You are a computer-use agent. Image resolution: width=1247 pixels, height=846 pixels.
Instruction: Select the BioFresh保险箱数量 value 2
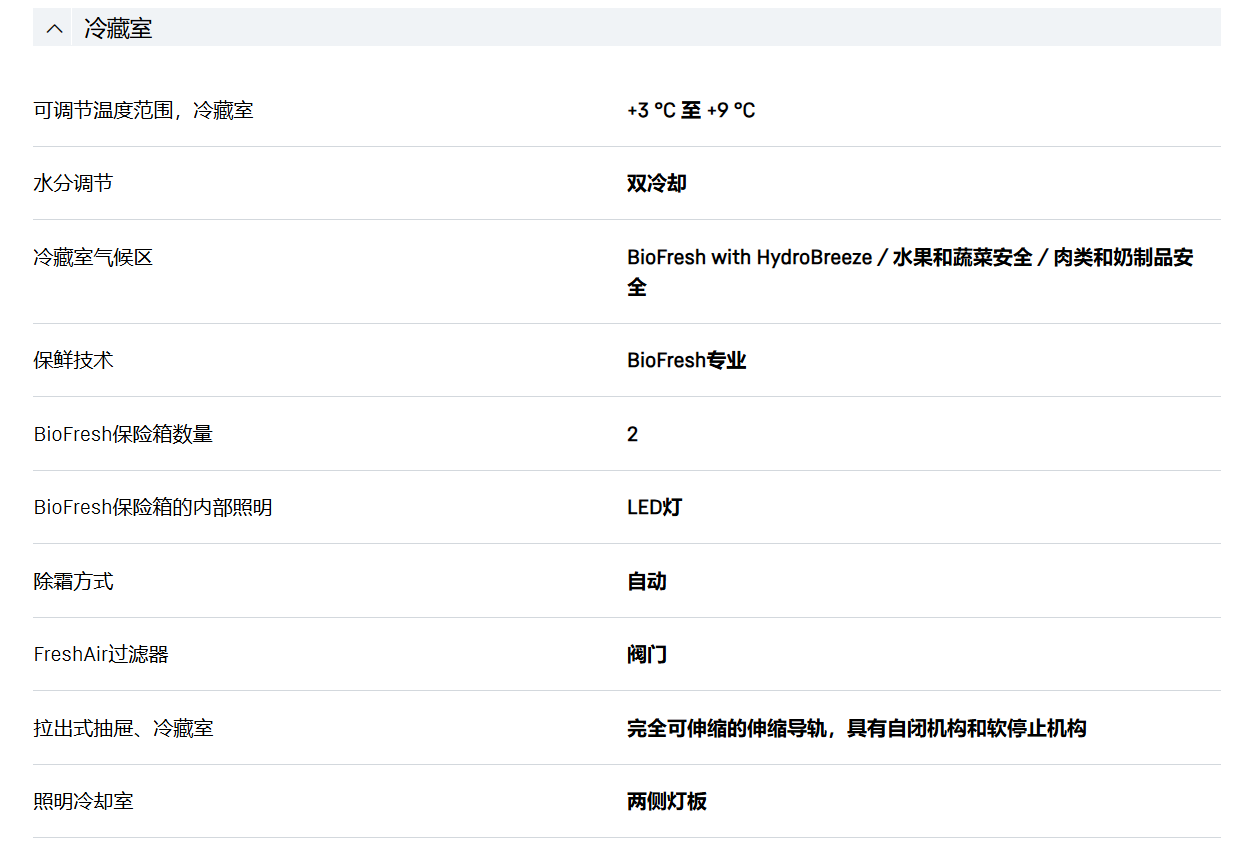pos(632,434)
